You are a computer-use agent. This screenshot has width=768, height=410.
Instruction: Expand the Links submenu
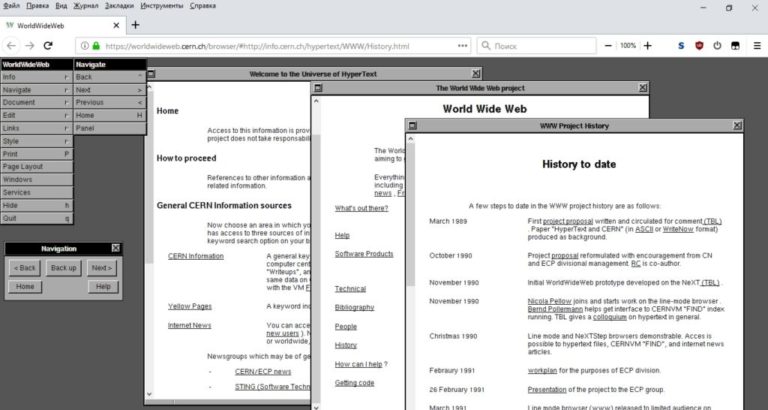point(37,128)
